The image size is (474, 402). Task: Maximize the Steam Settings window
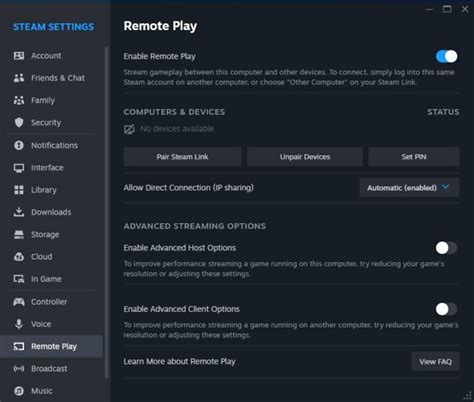(447, 9)
